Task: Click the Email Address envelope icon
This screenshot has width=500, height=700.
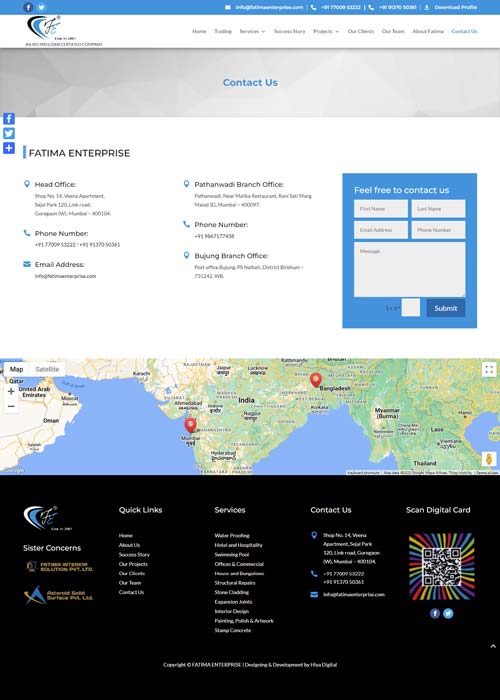Action: tap(27, 264)
